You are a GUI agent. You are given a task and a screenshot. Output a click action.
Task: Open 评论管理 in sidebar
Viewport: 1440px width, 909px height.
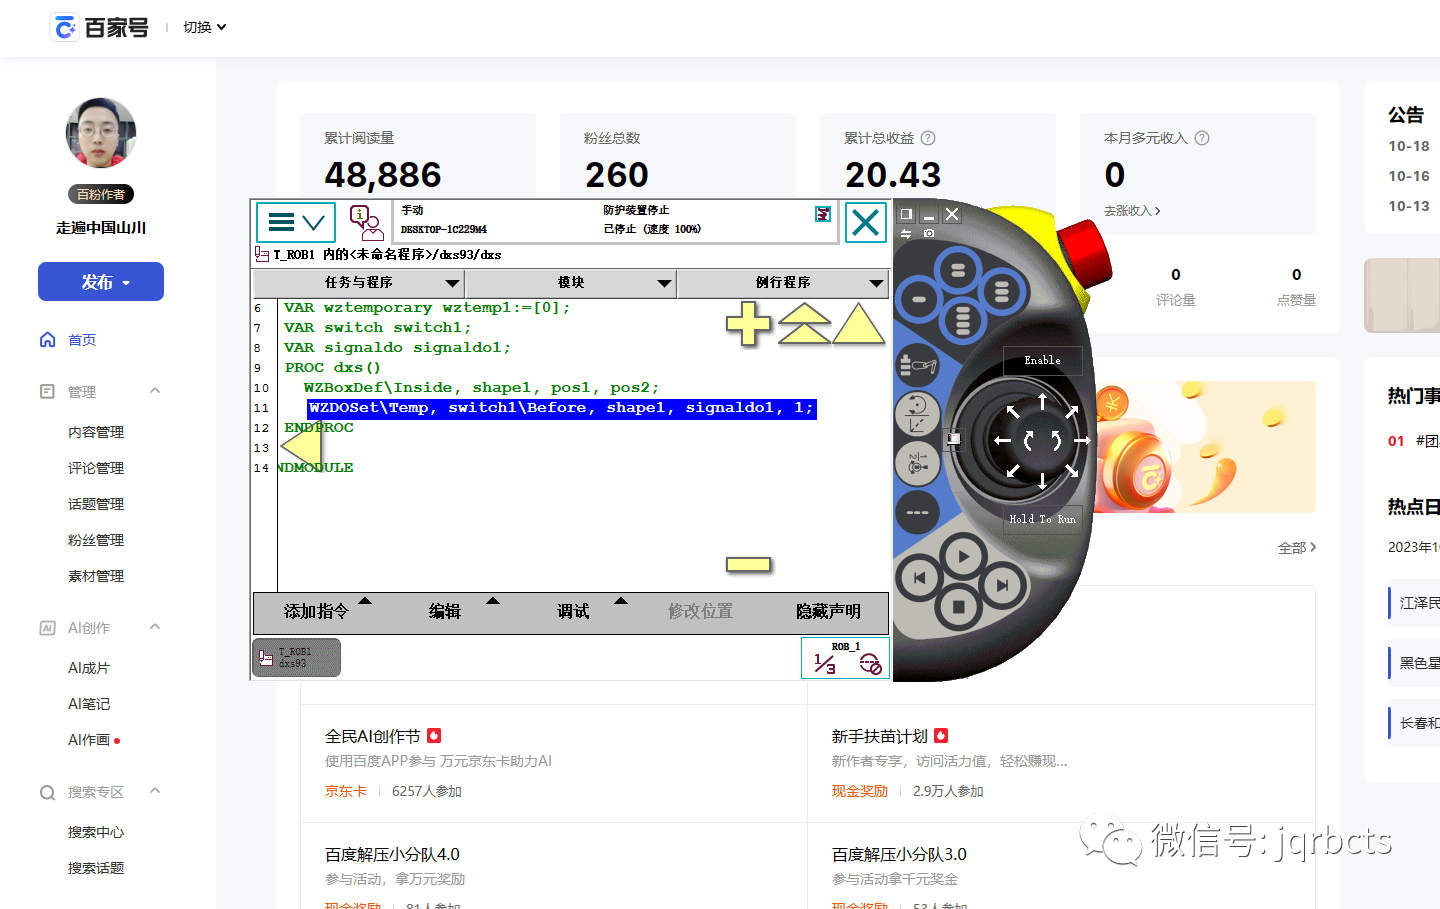(x=96, y=468)
